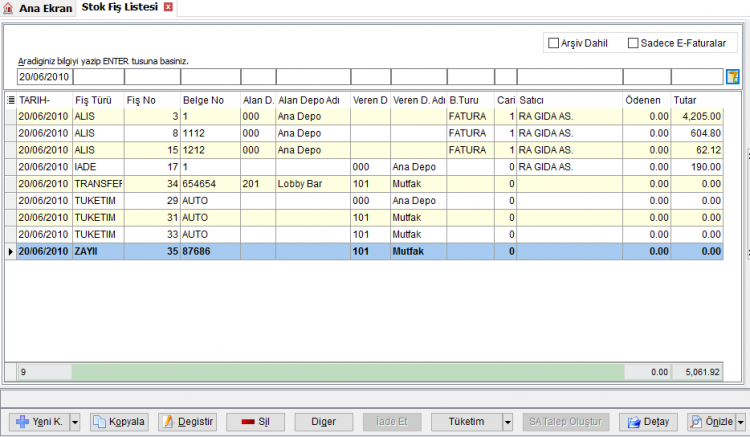The height and width of the screenshot is (437, 750).
Task: Click the Tüketim button
Action: pos(467,422)
